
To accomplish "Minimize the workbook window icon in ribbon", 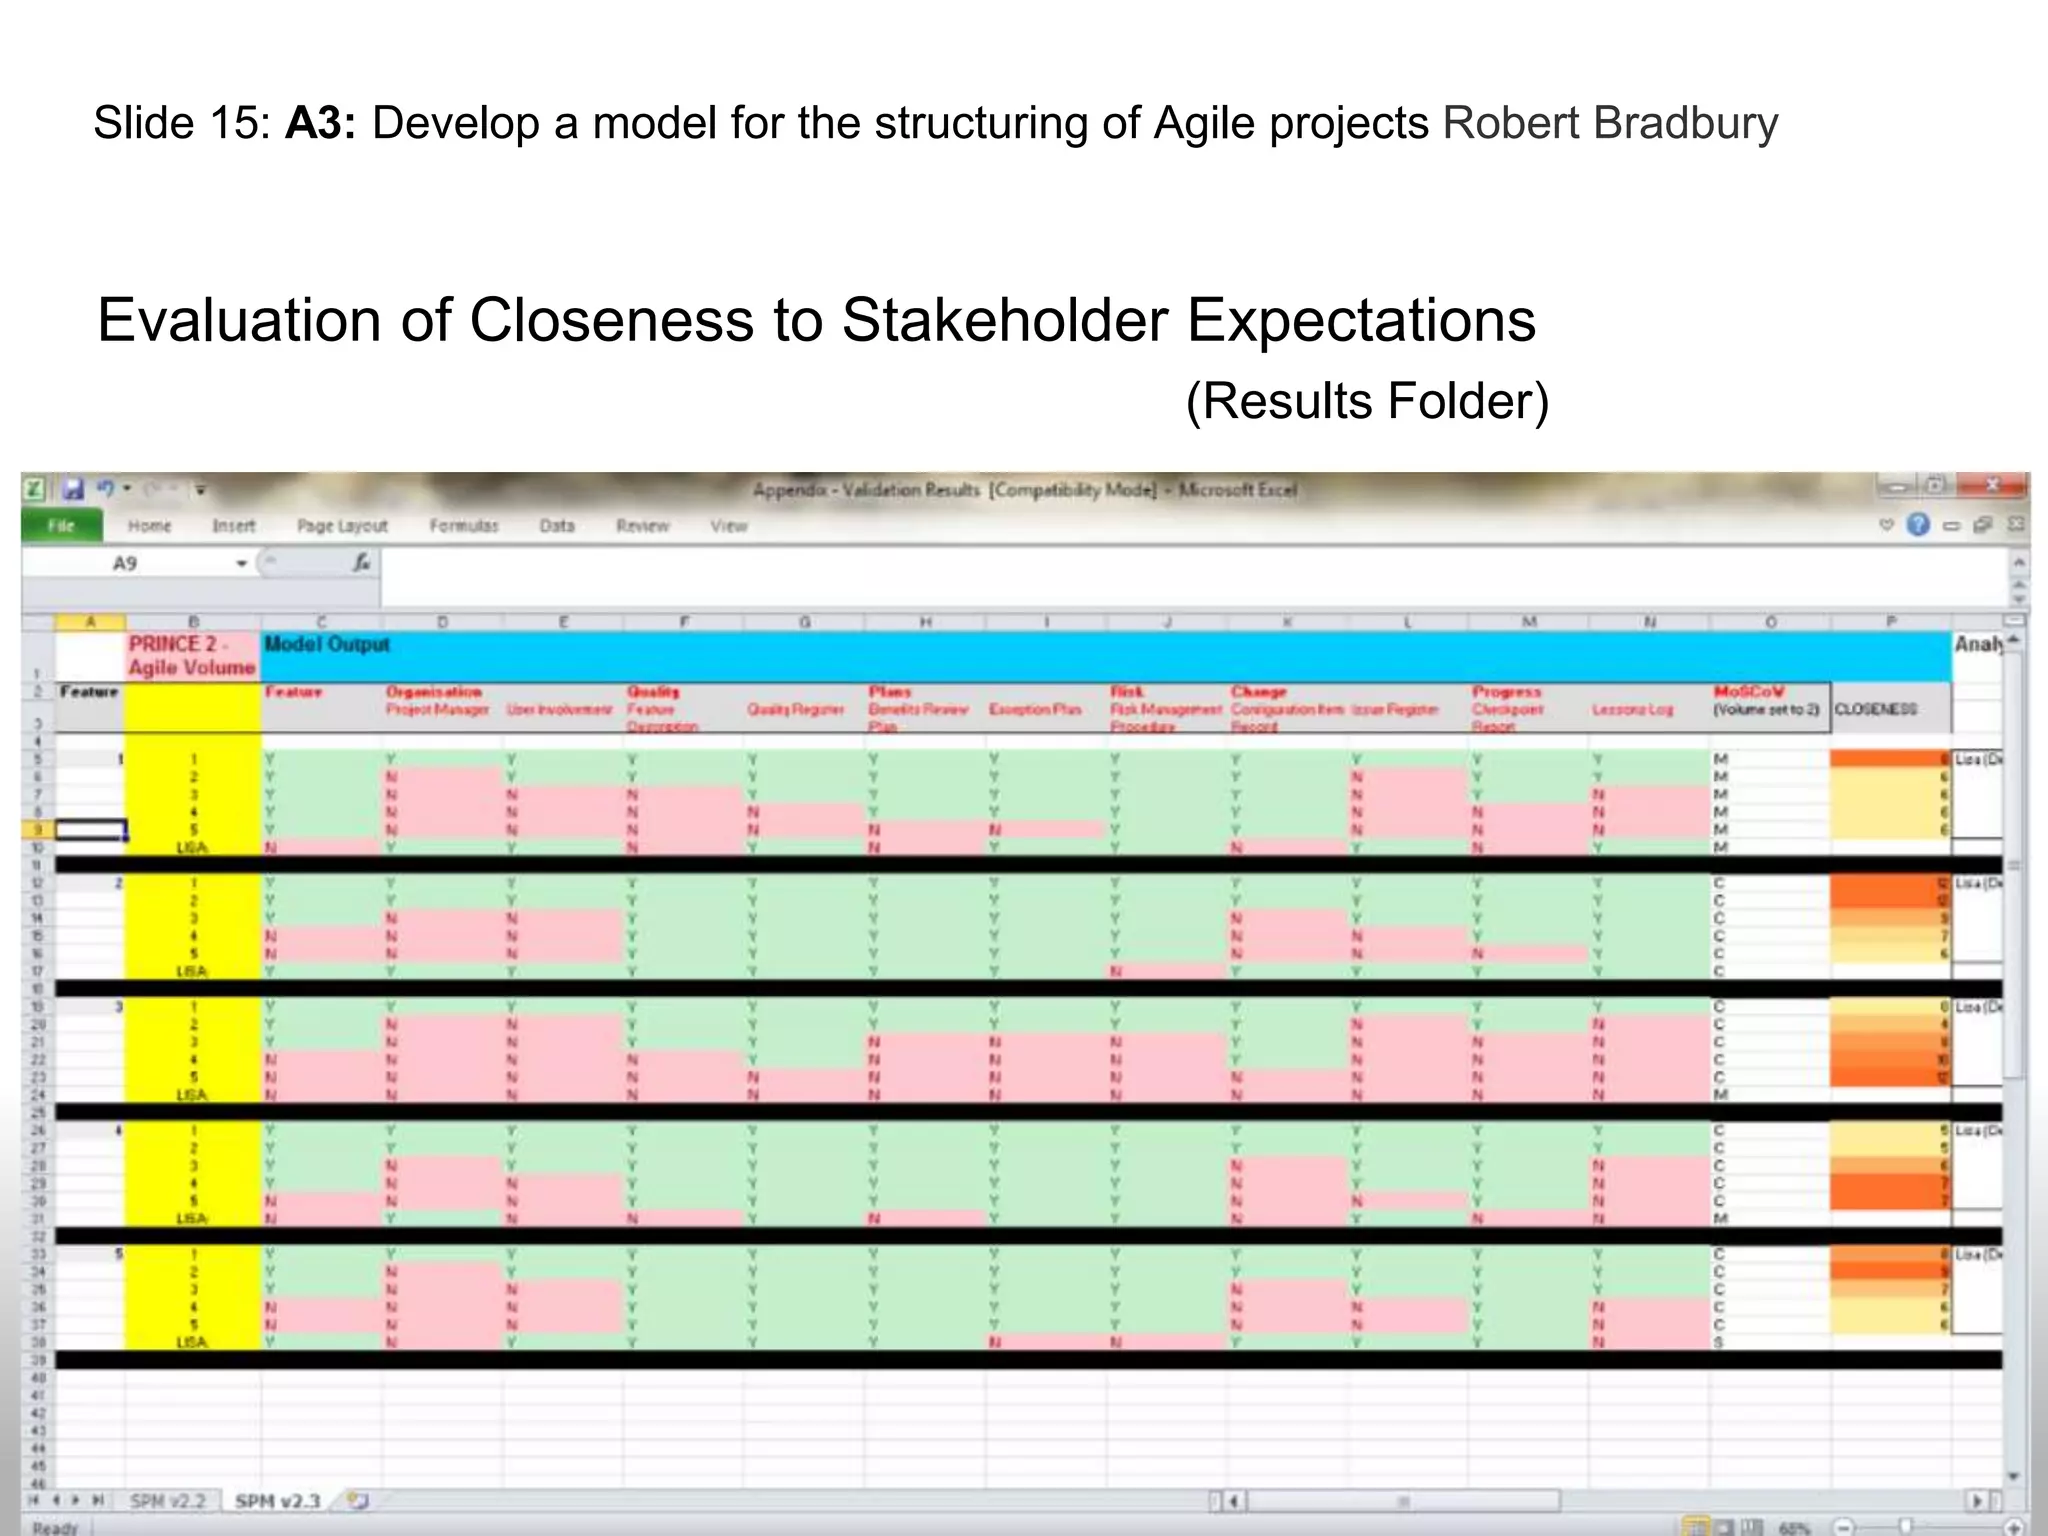I will pos(1951,525).
